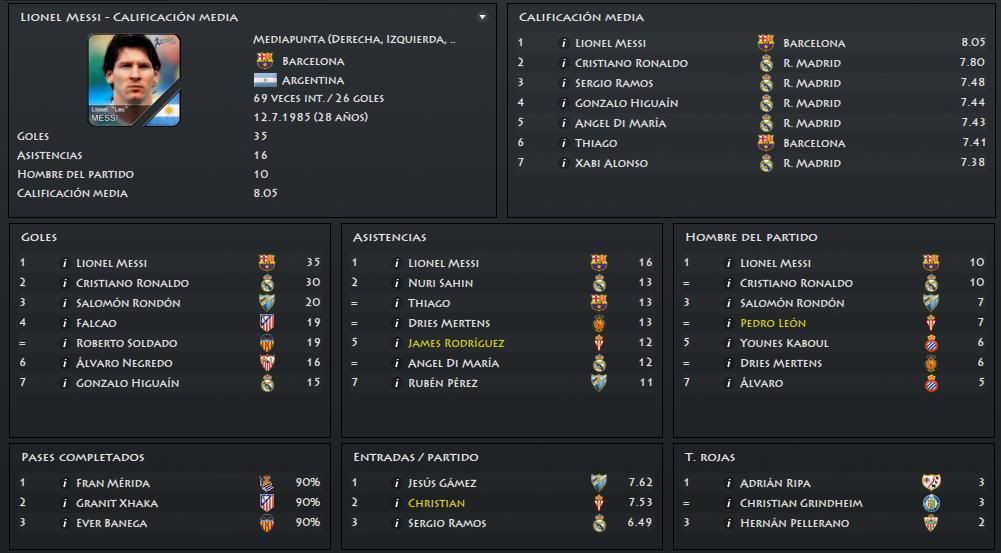Viewport: 1001px width, 553px height.
Task: Open the Lionel Messi panel dropdown arrow
Action: click(482, 17)
